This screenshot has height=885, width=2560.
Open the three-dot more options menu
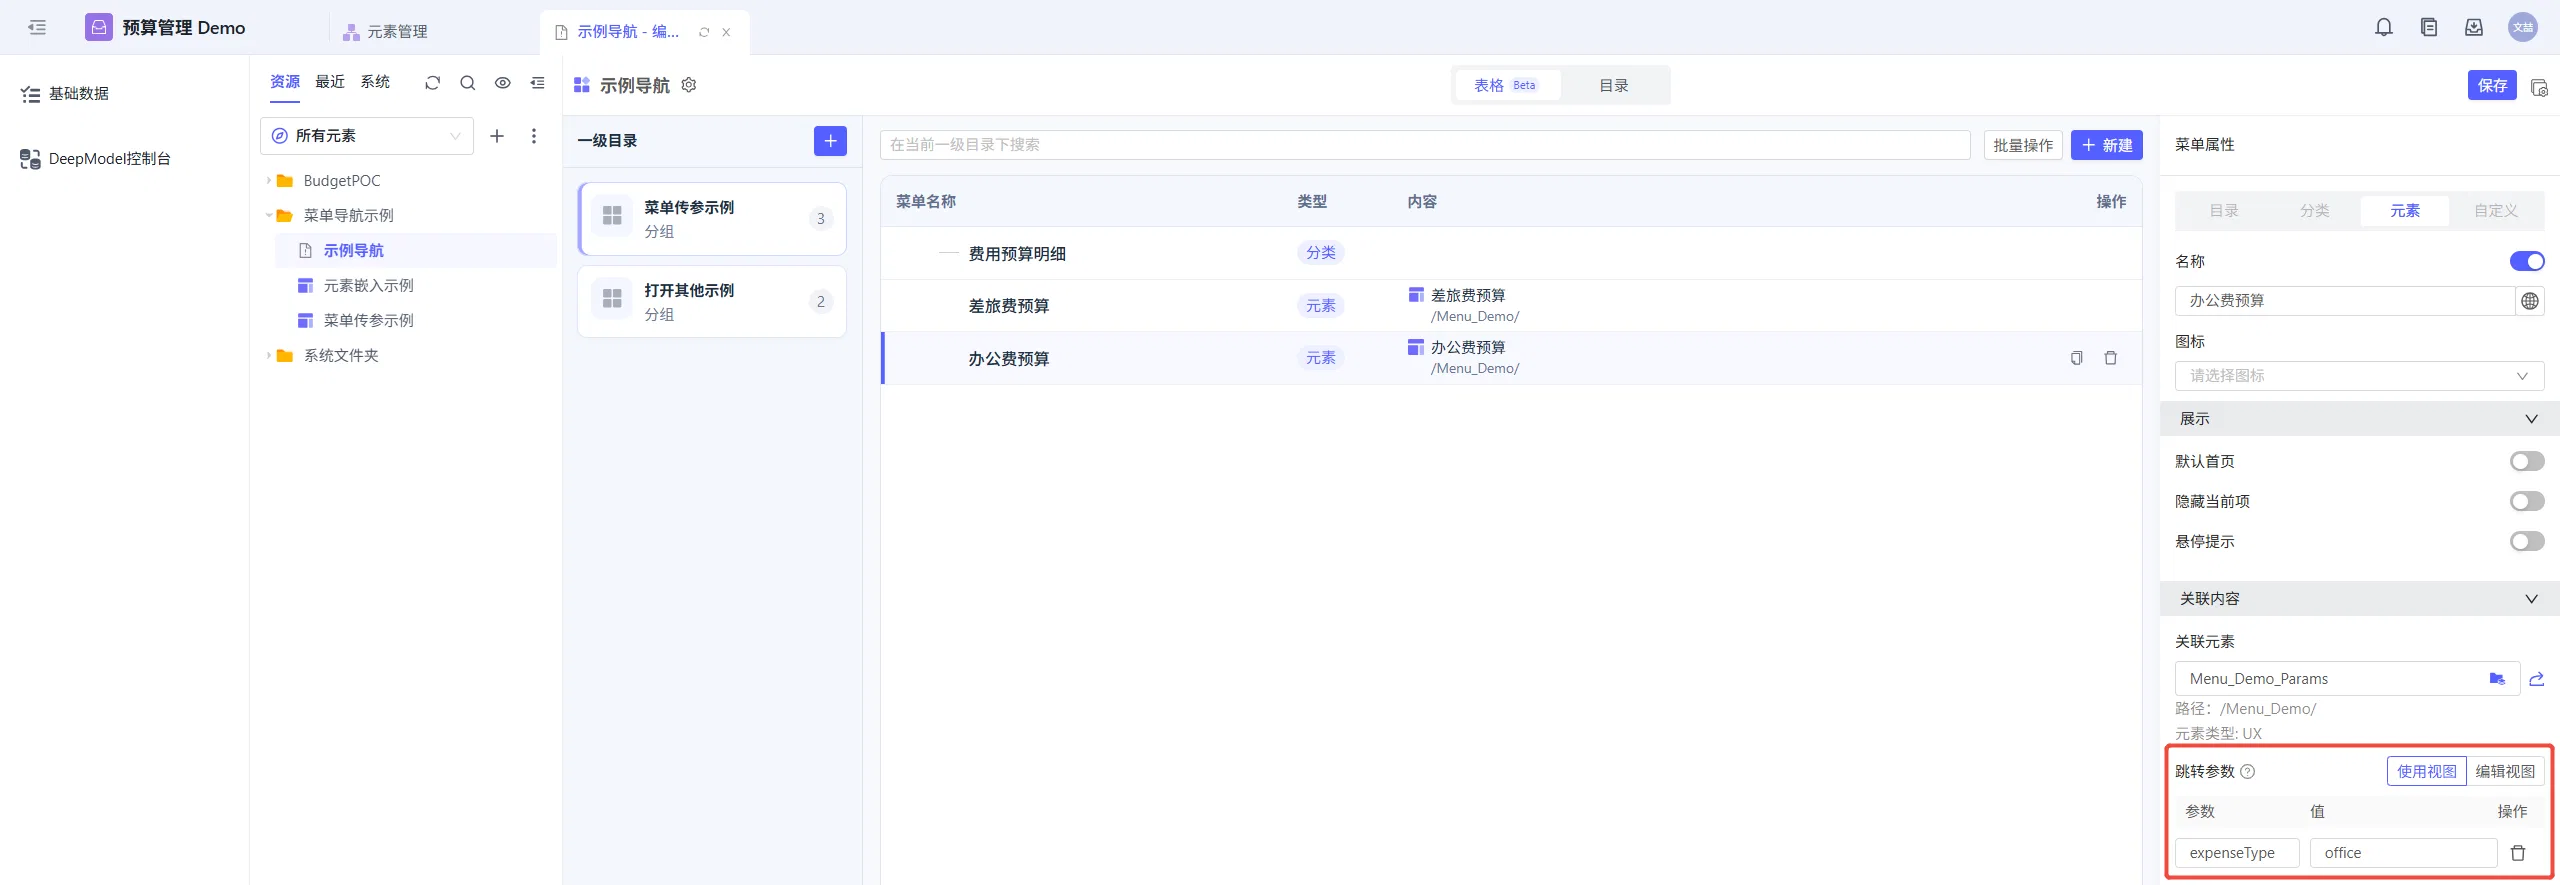tap(534, 136)
